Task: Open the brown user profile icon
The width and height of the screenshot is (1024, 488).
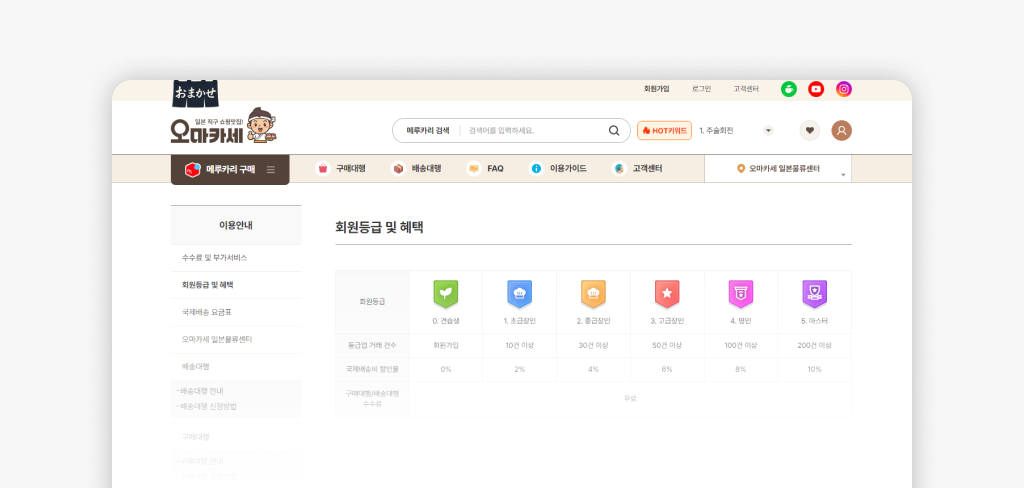Action: tap(842, 131)
